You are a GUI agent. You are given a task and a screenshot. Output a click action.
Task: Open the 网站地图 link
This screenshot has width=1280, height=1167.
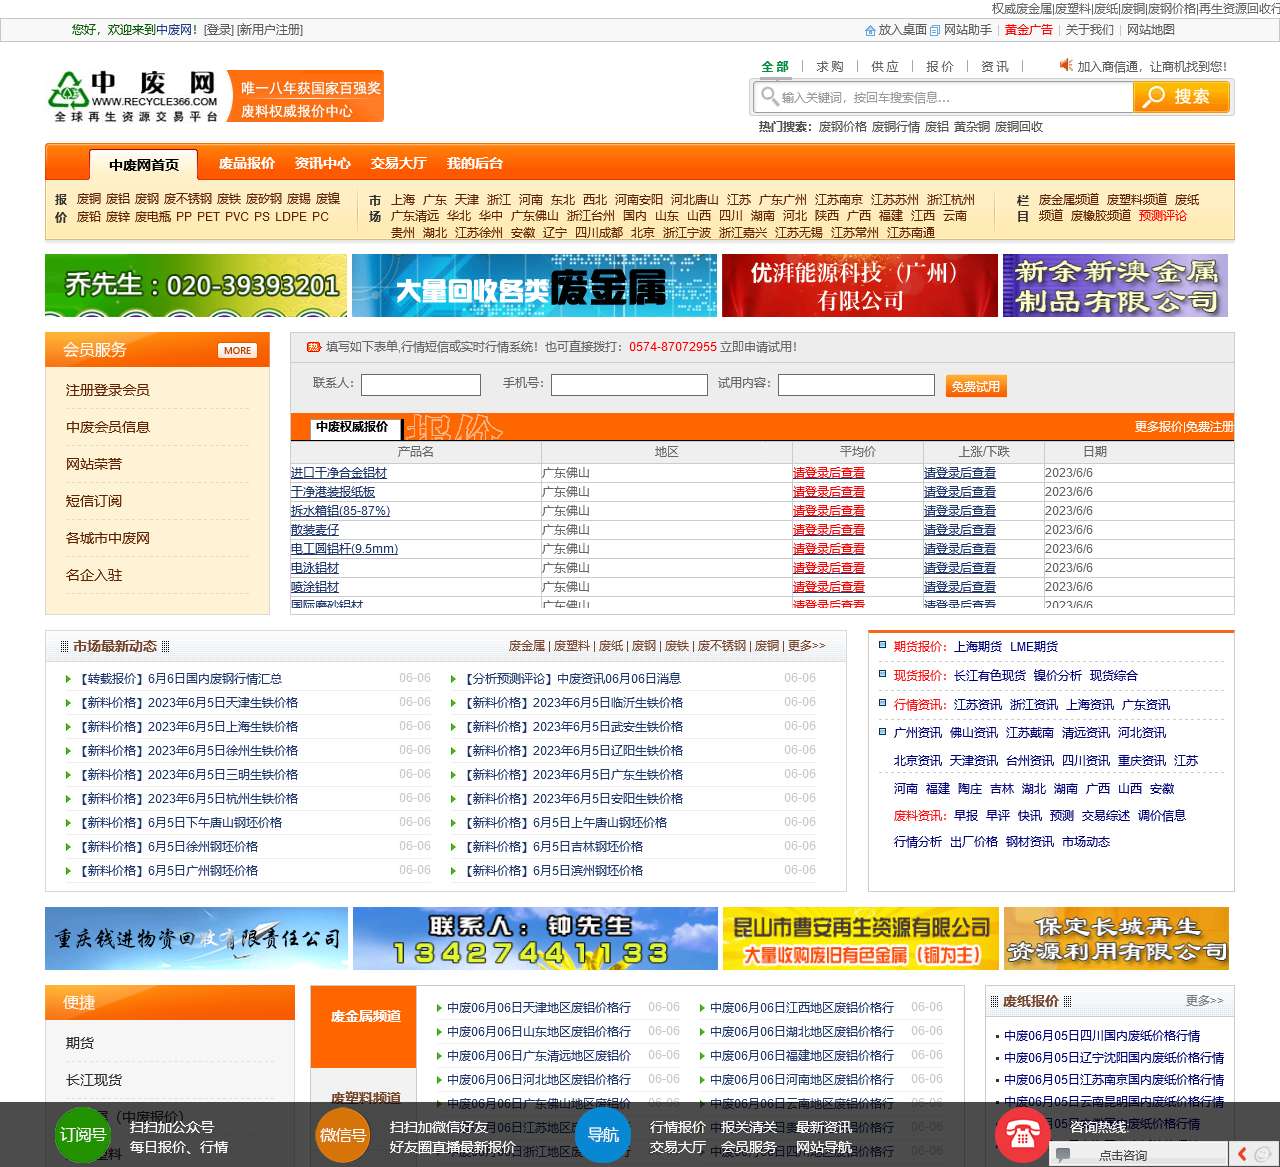coord(1151,30)
